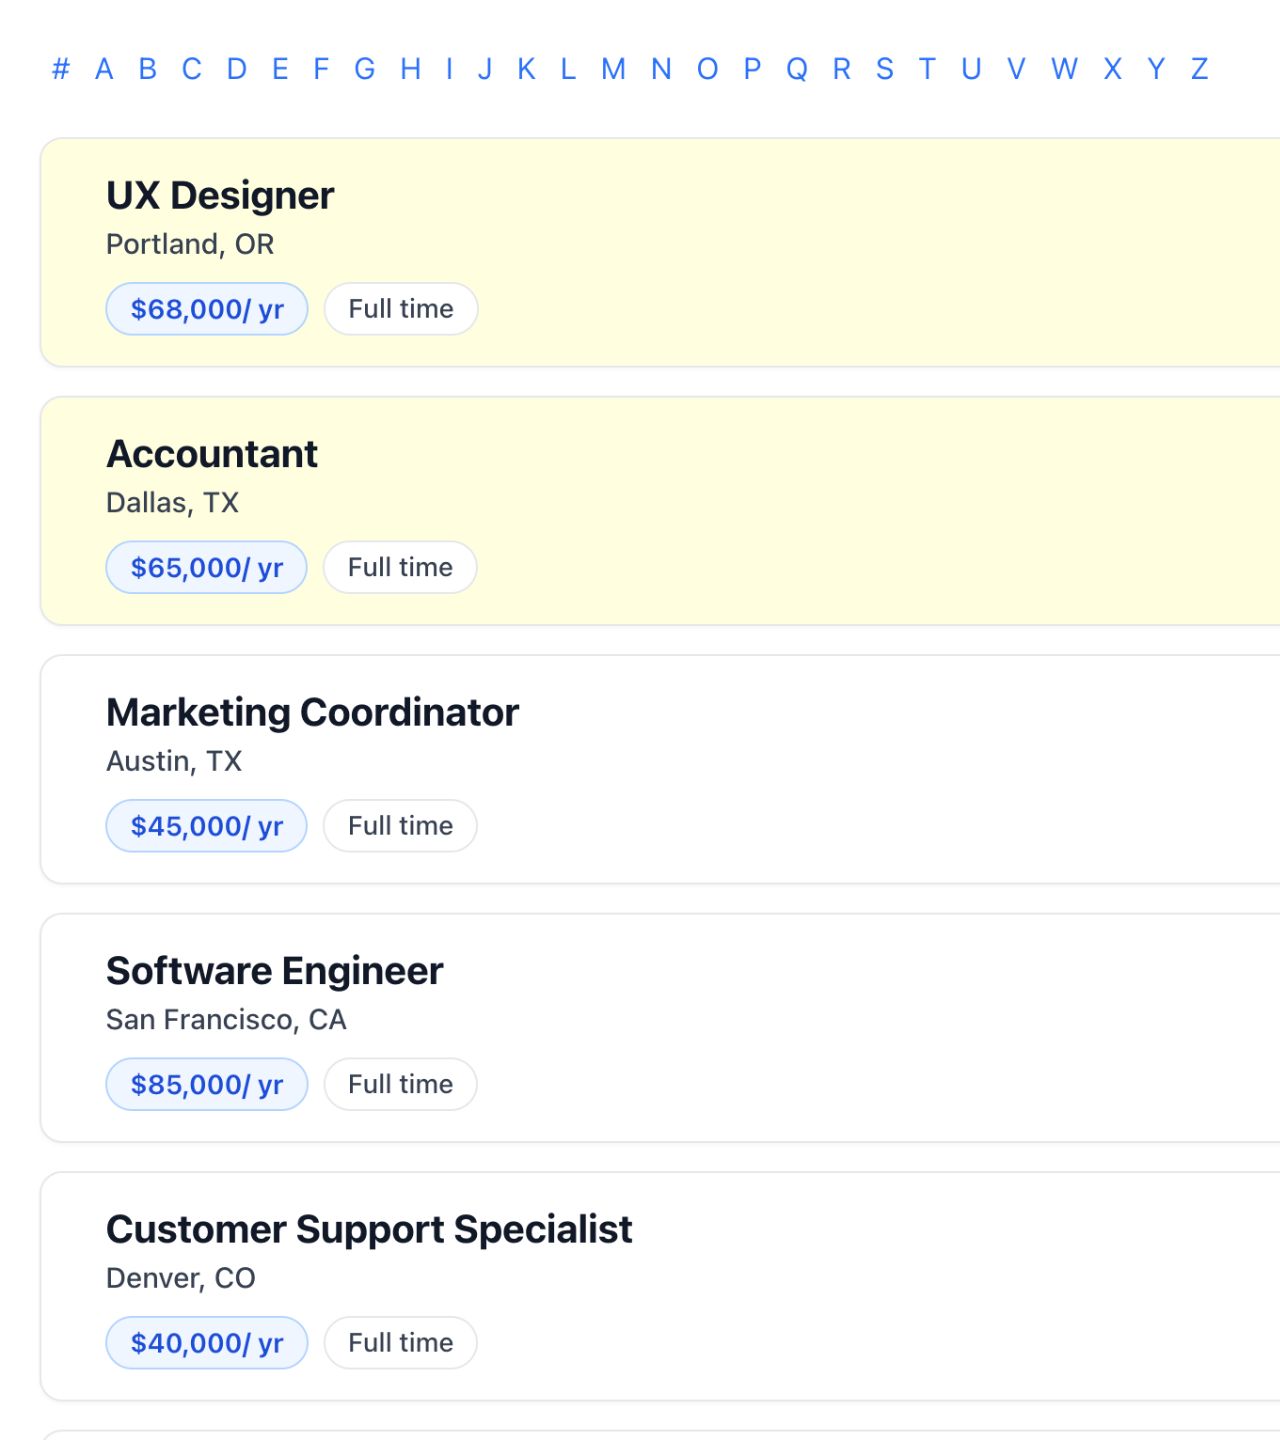Click the $68,000/yr salary badge
Viewport: 1280px width, 1440px height.
(x=205, y=309)
